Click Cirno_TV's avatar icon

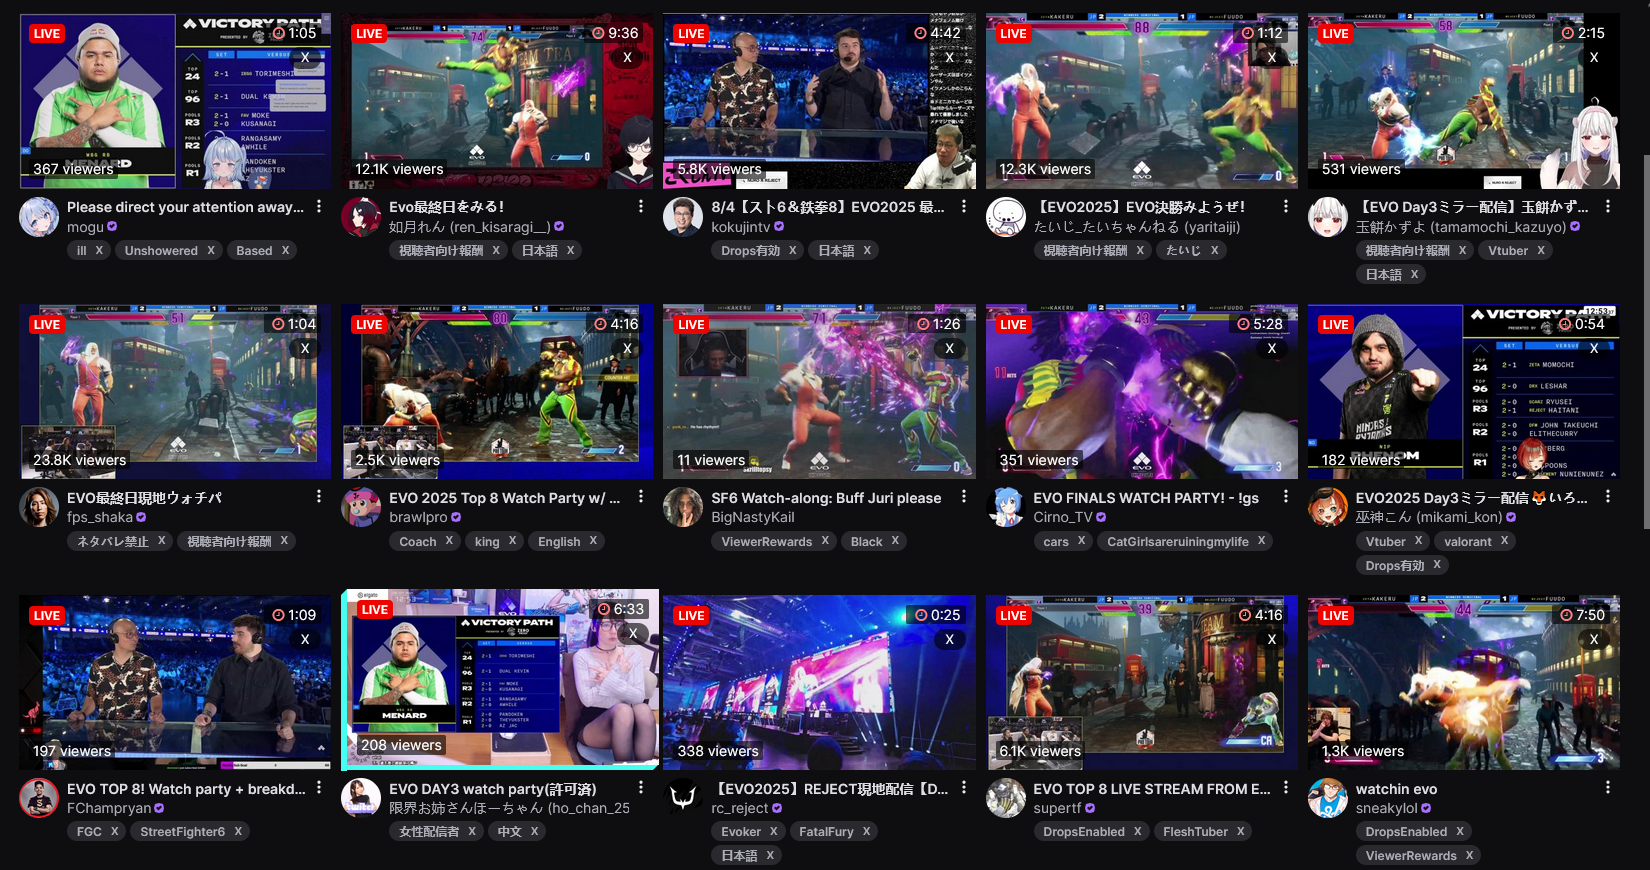[1006, 507]
